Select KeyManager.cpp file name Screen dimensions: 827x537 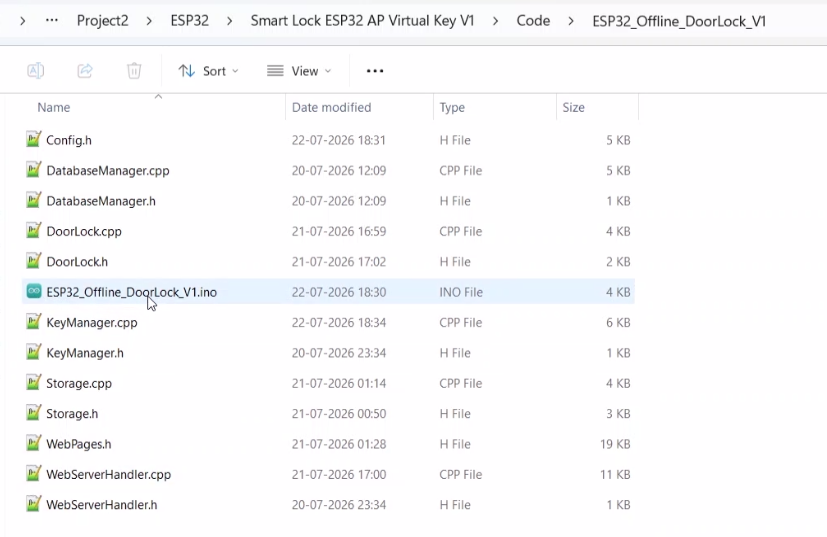coord(92,323)
